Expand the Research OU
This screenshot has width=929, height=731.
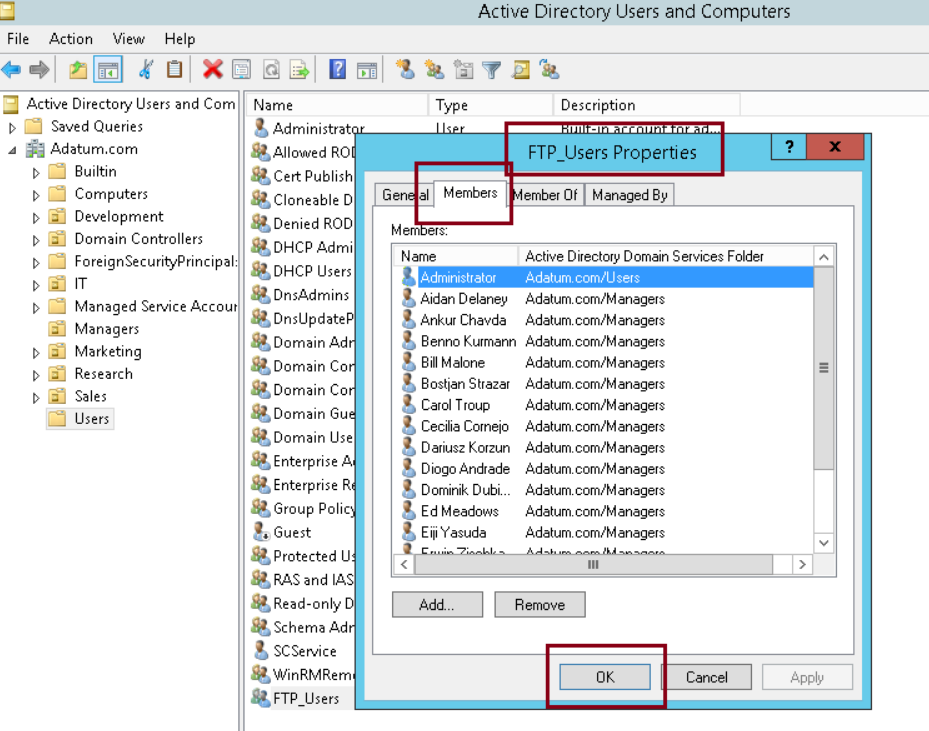(x=36, y=375)
